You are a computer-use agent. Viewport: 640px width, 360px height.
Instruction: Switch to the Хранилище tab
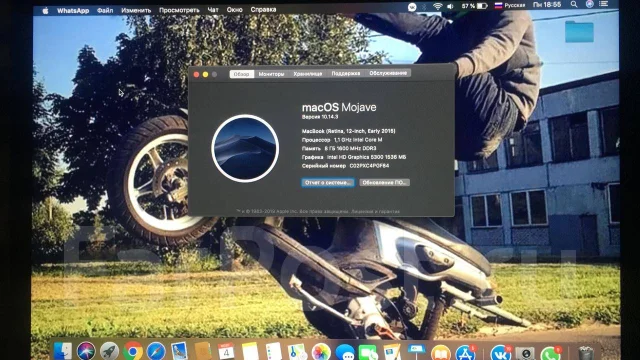308,73
